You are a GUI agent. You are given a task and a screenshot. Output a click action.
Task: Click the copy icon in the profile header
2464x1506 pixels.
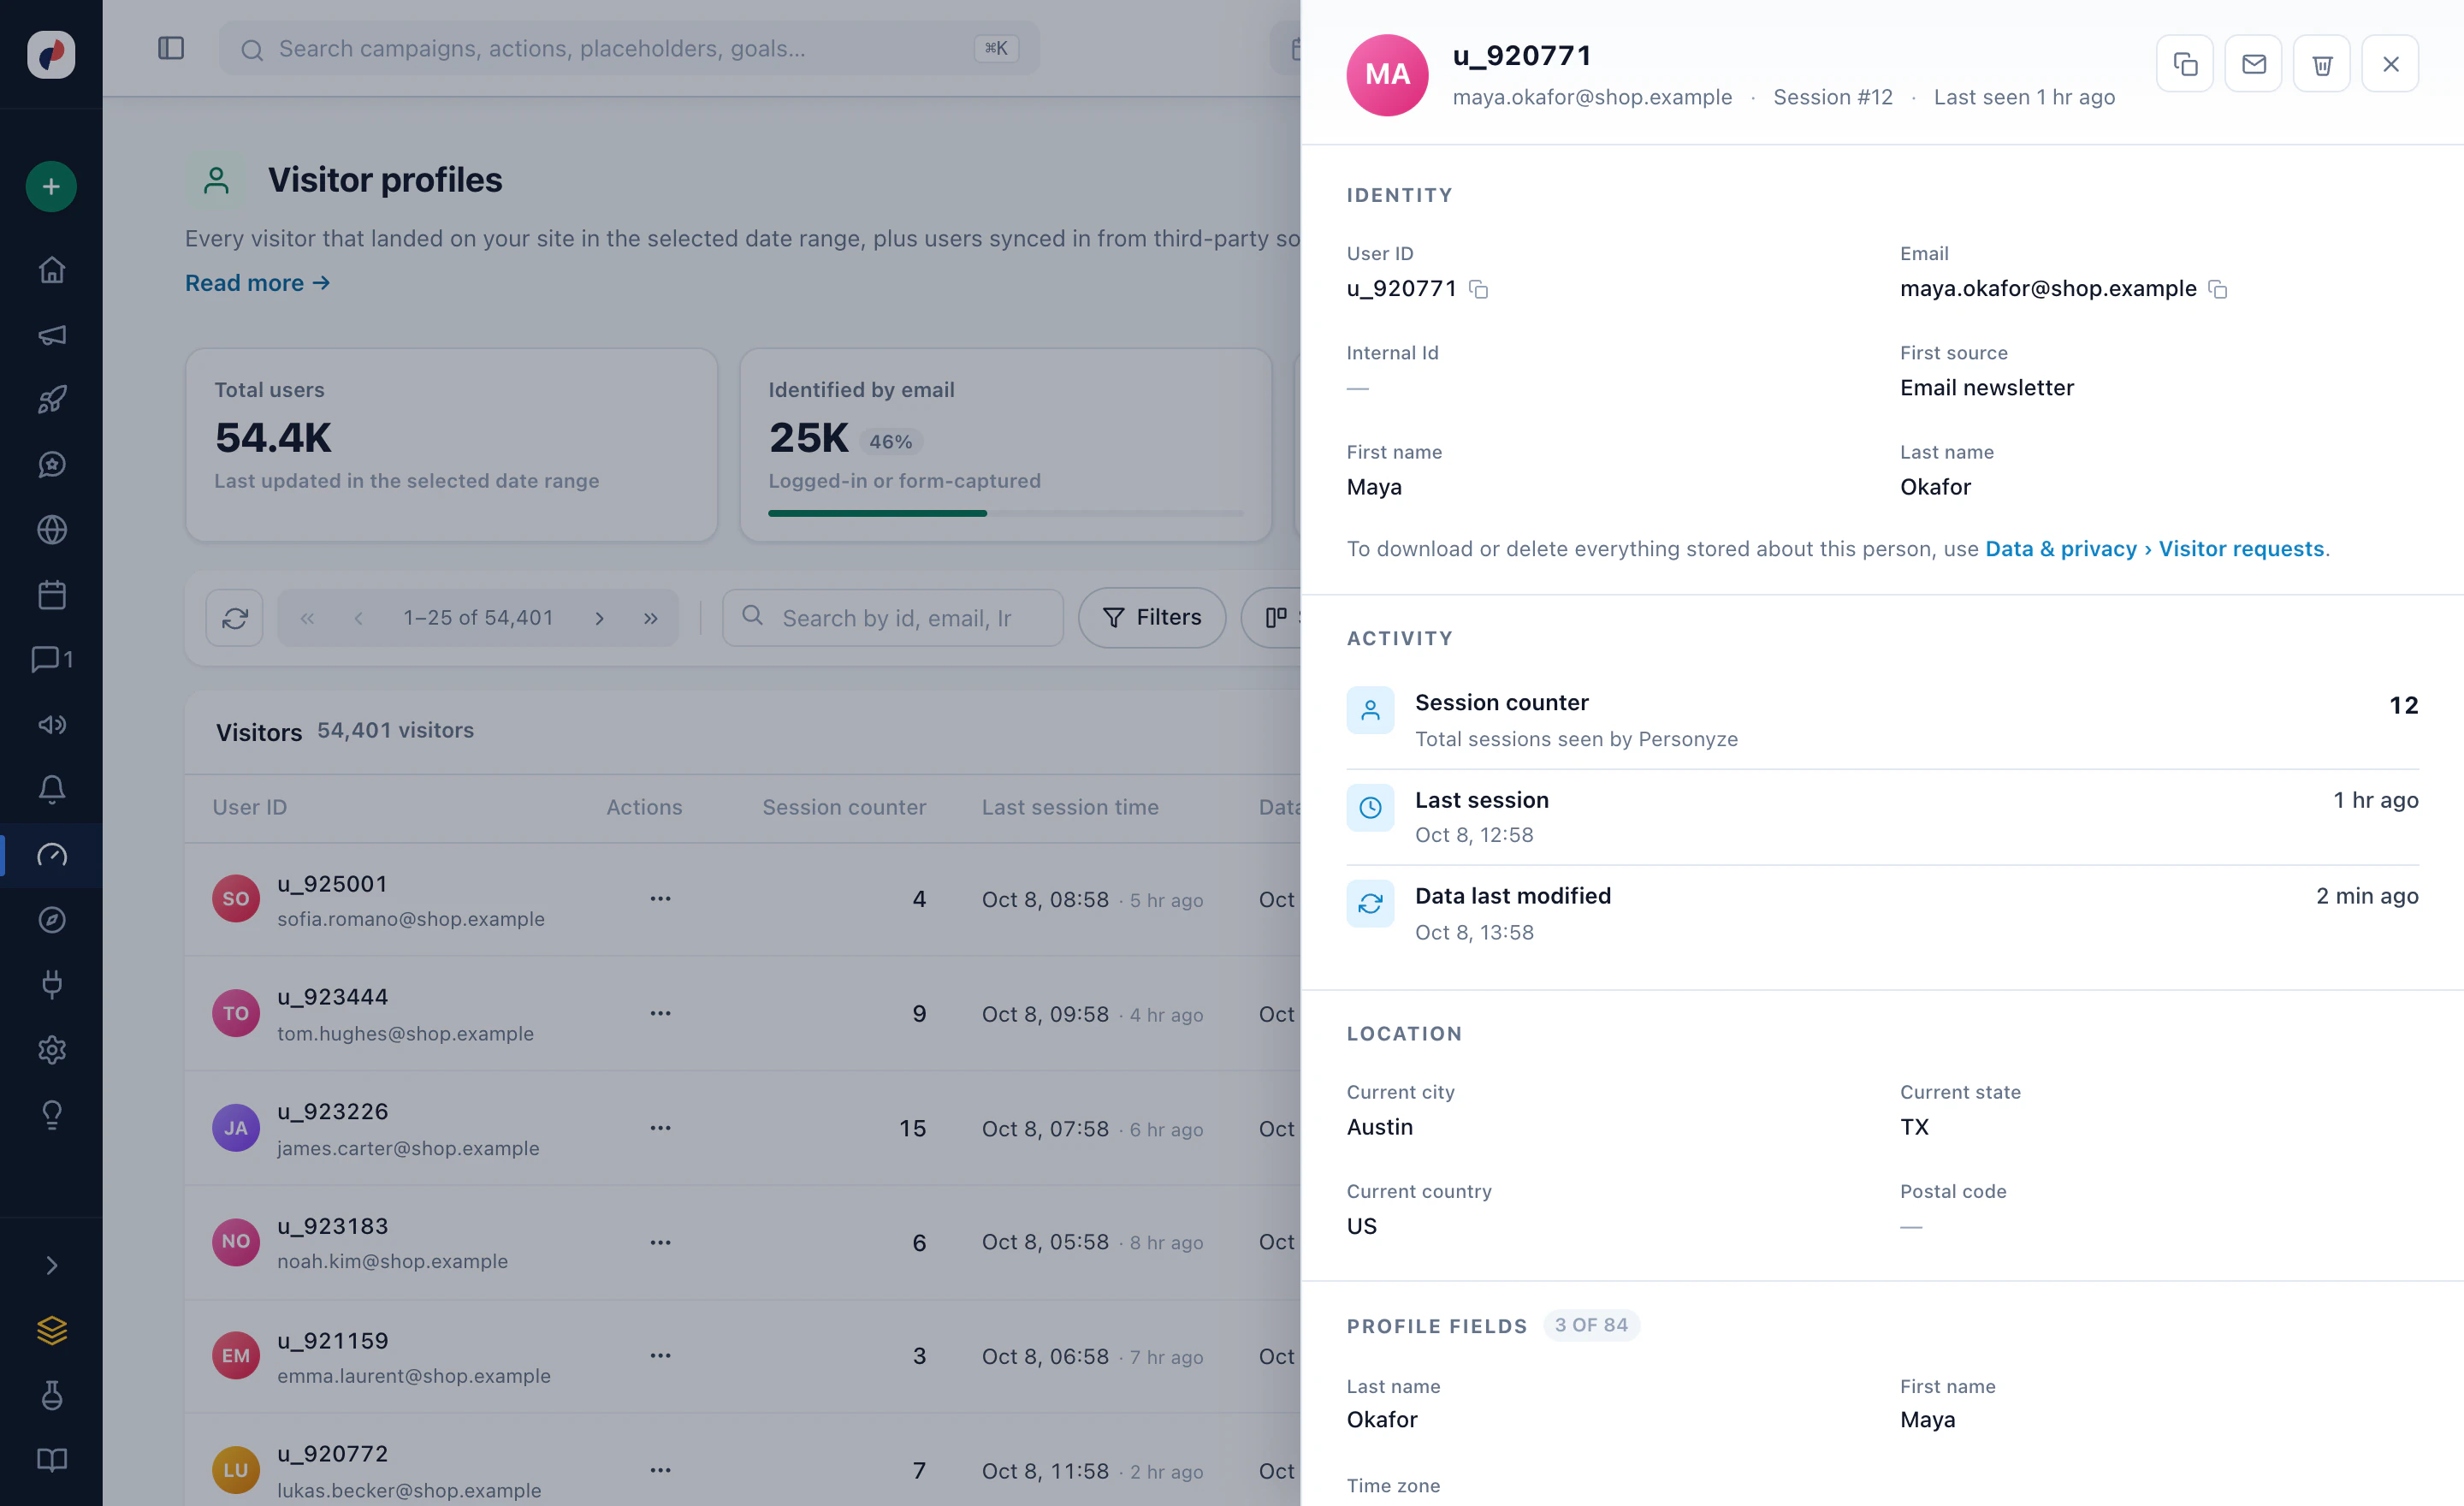coord(2185,64)
